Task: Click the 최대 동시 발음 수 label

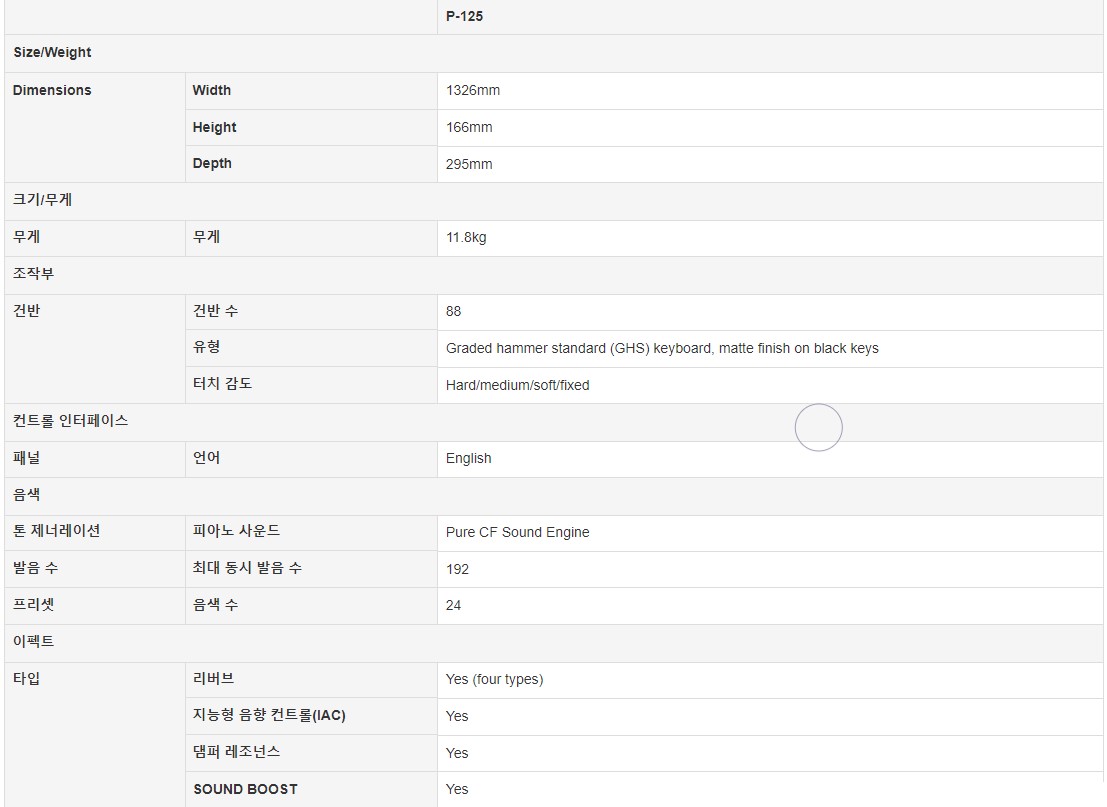Action: [x=247, y=568]
